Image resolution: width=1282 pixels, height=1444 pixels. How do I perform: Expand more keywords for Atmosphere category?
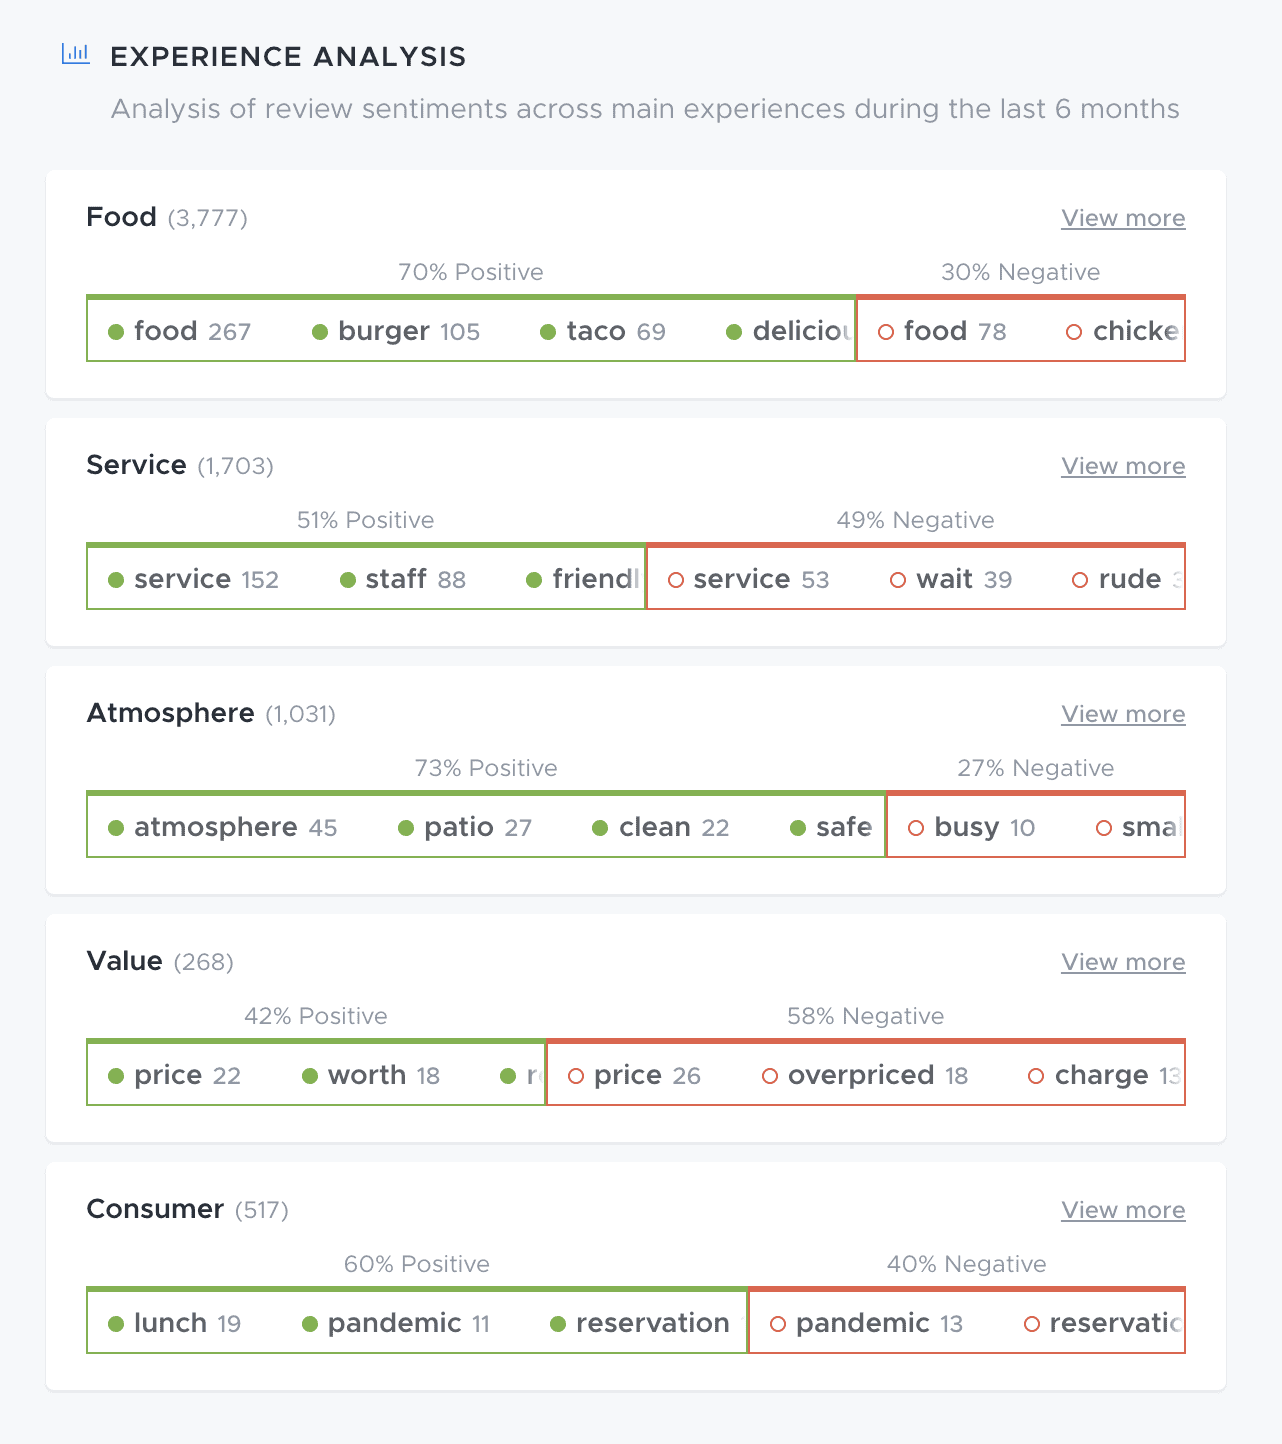pos(1122,714)
